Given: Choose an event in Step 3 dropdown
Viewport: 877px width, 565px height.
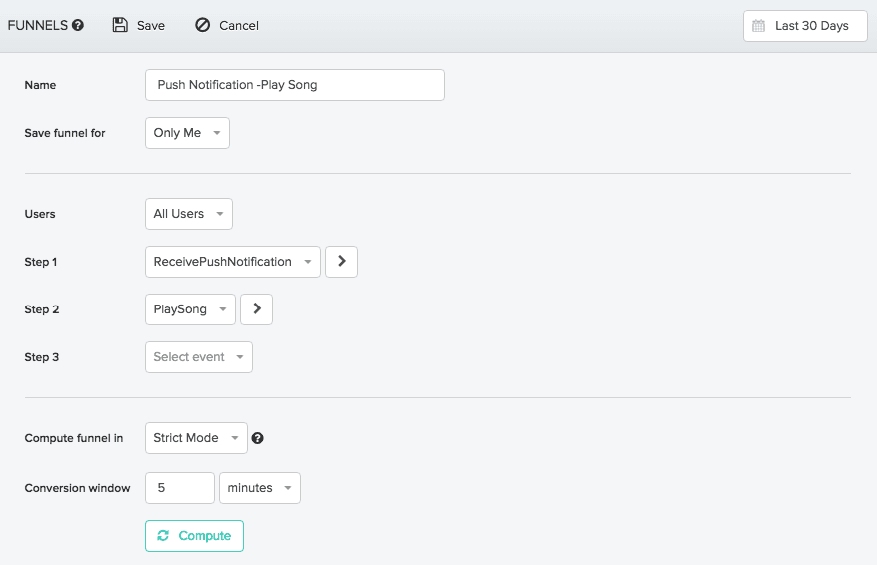Looking at the screenshot, I should pyautogui.click(x=198, y=357).
